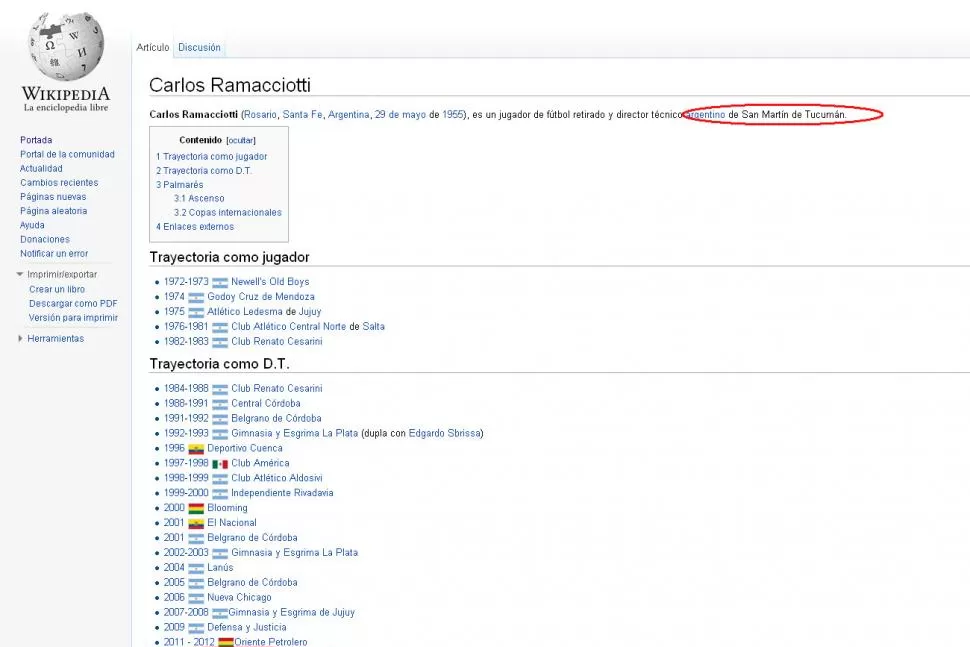Open the Salta link

[x=374, y=326]
